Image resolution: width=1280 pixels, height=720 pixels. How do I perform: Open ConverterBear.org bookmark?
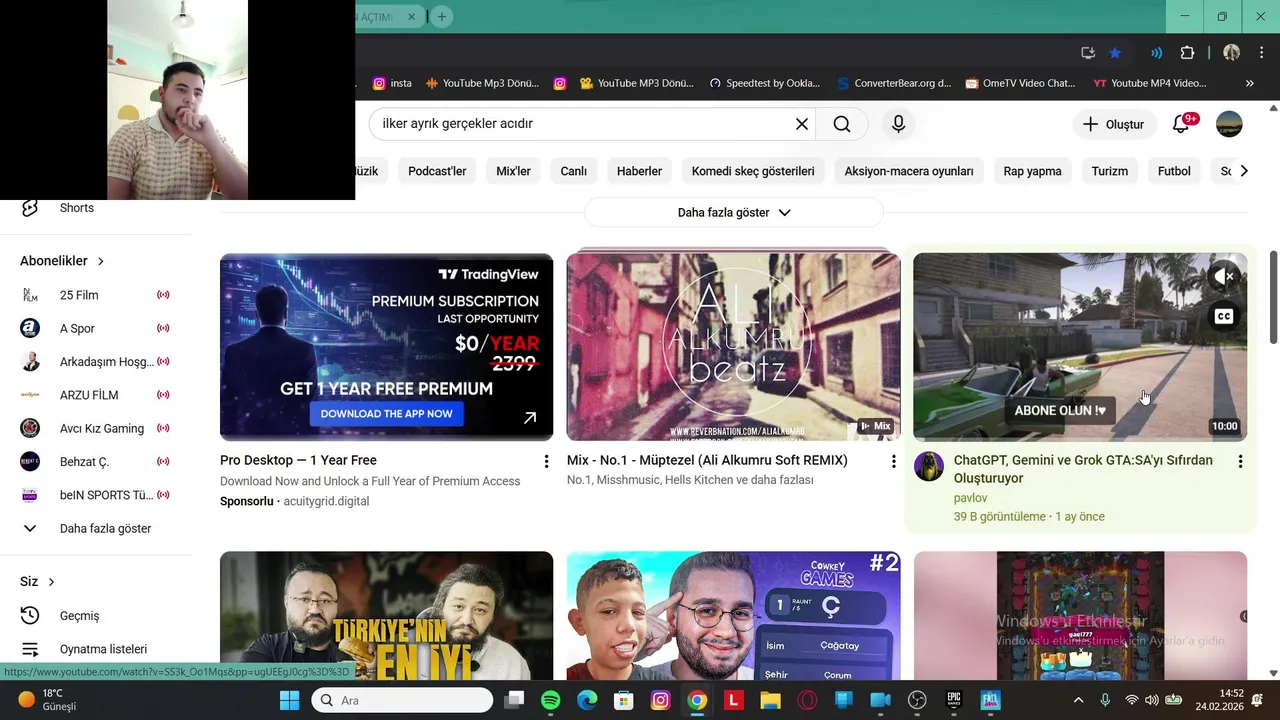894,83
